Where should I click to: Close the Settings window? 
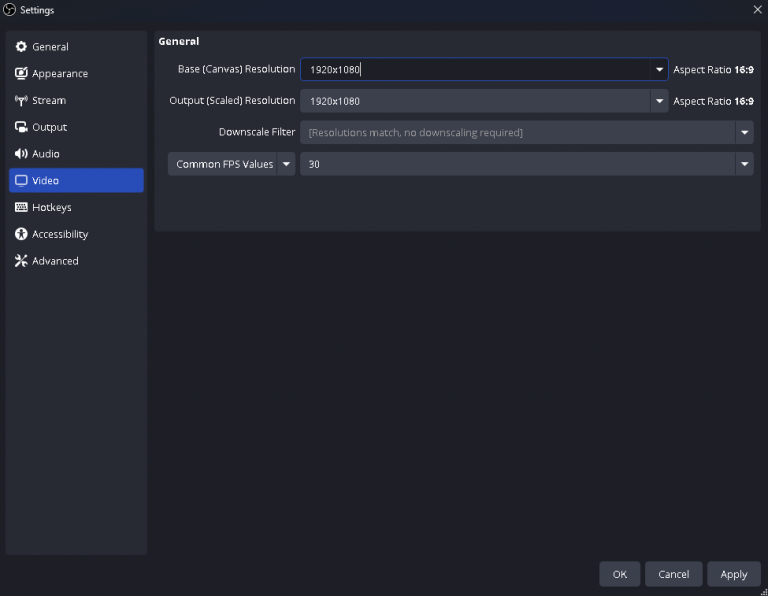[757, 9]
